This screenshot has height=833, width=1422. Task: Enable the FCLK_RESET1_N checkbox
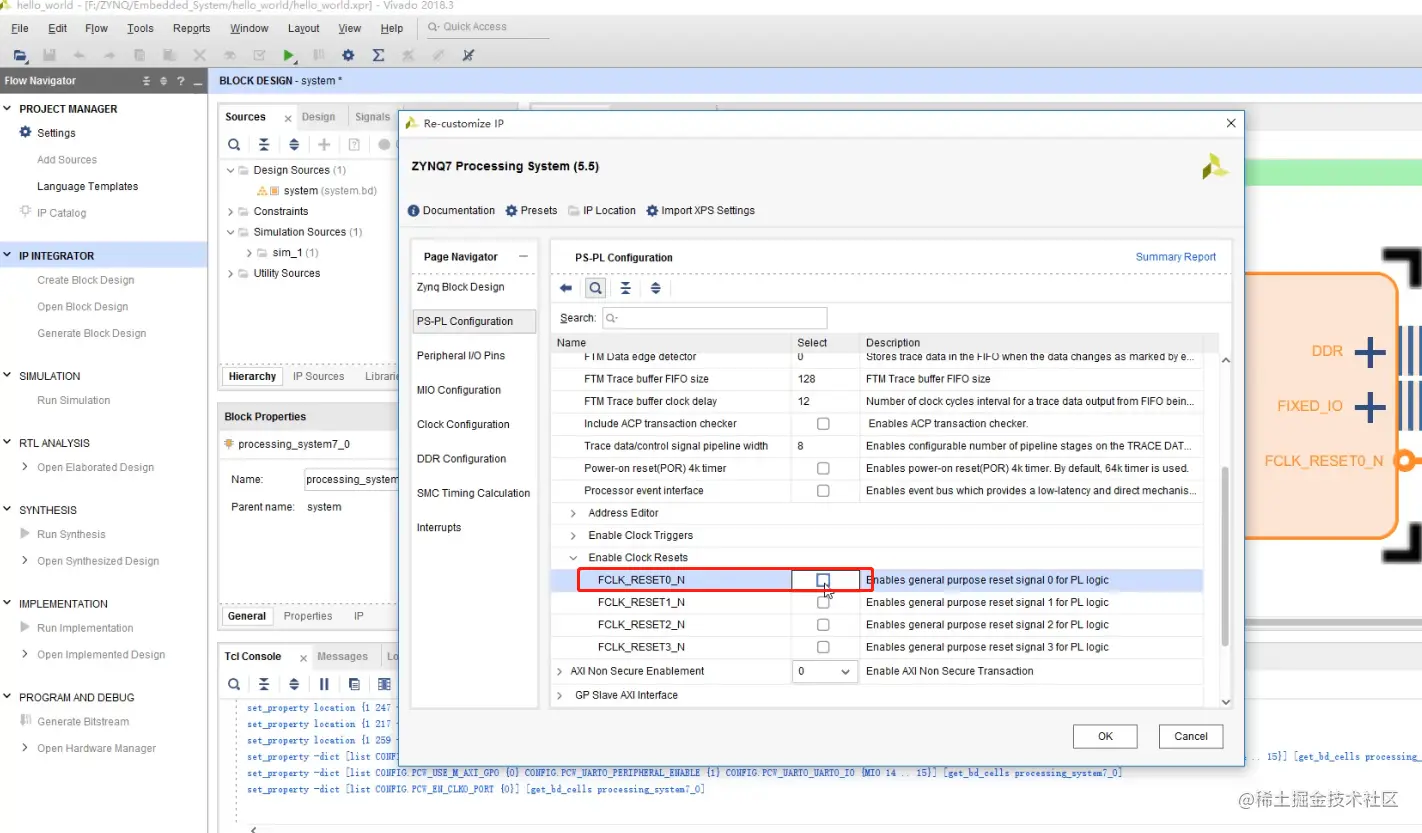(823, 602)
